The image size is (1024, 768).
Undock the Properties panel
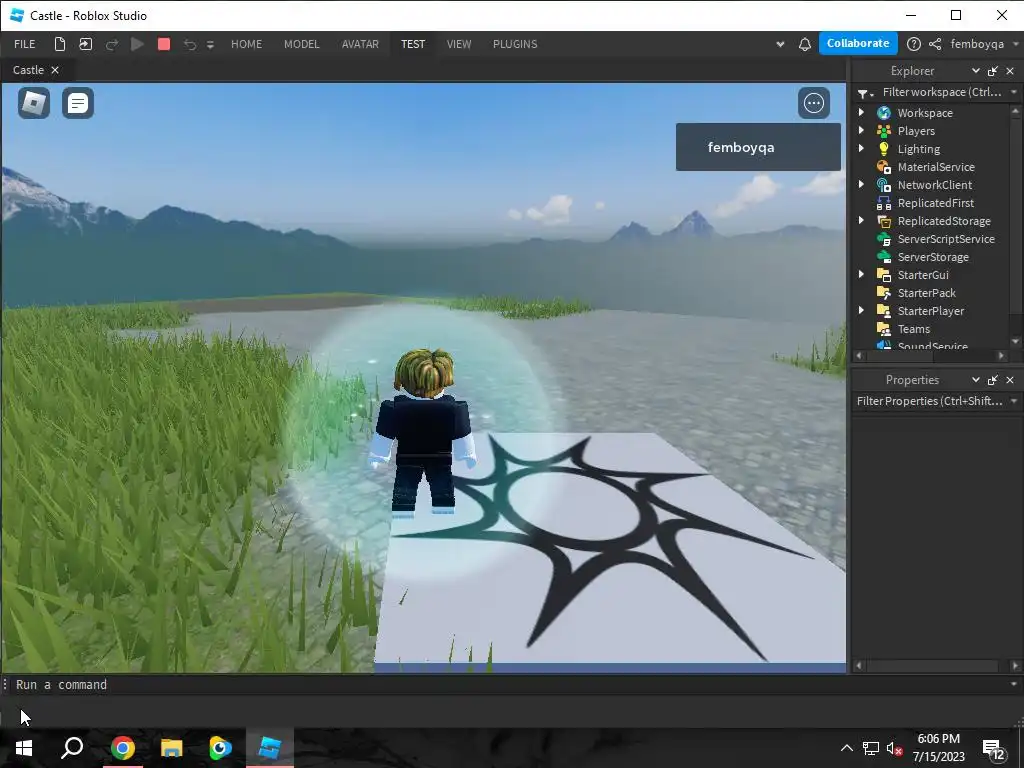coord(993,379)
